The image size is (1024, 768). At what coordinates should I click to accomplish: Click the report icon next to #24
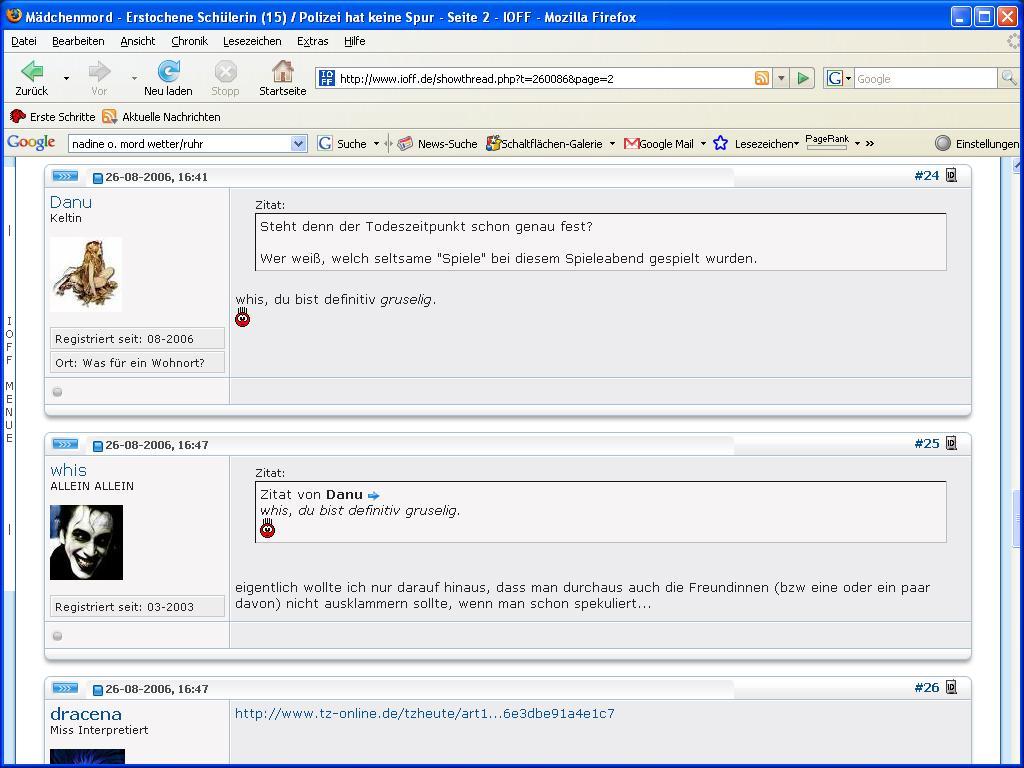click(x=952, y=175)
